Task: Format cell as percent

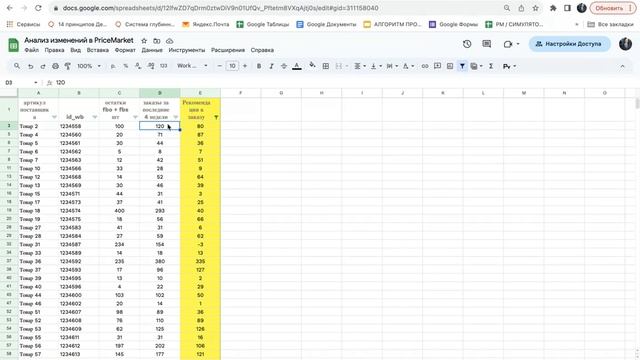Action: click(x=126, y=66)
